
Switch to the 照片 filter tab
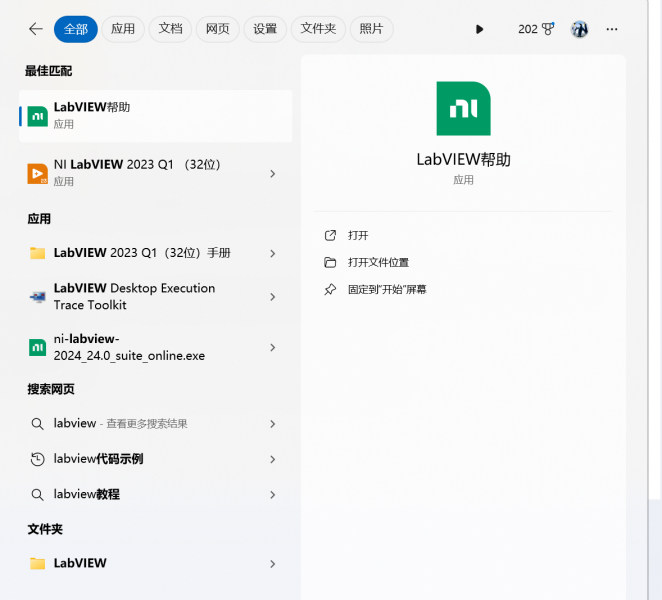coord(371,29)
